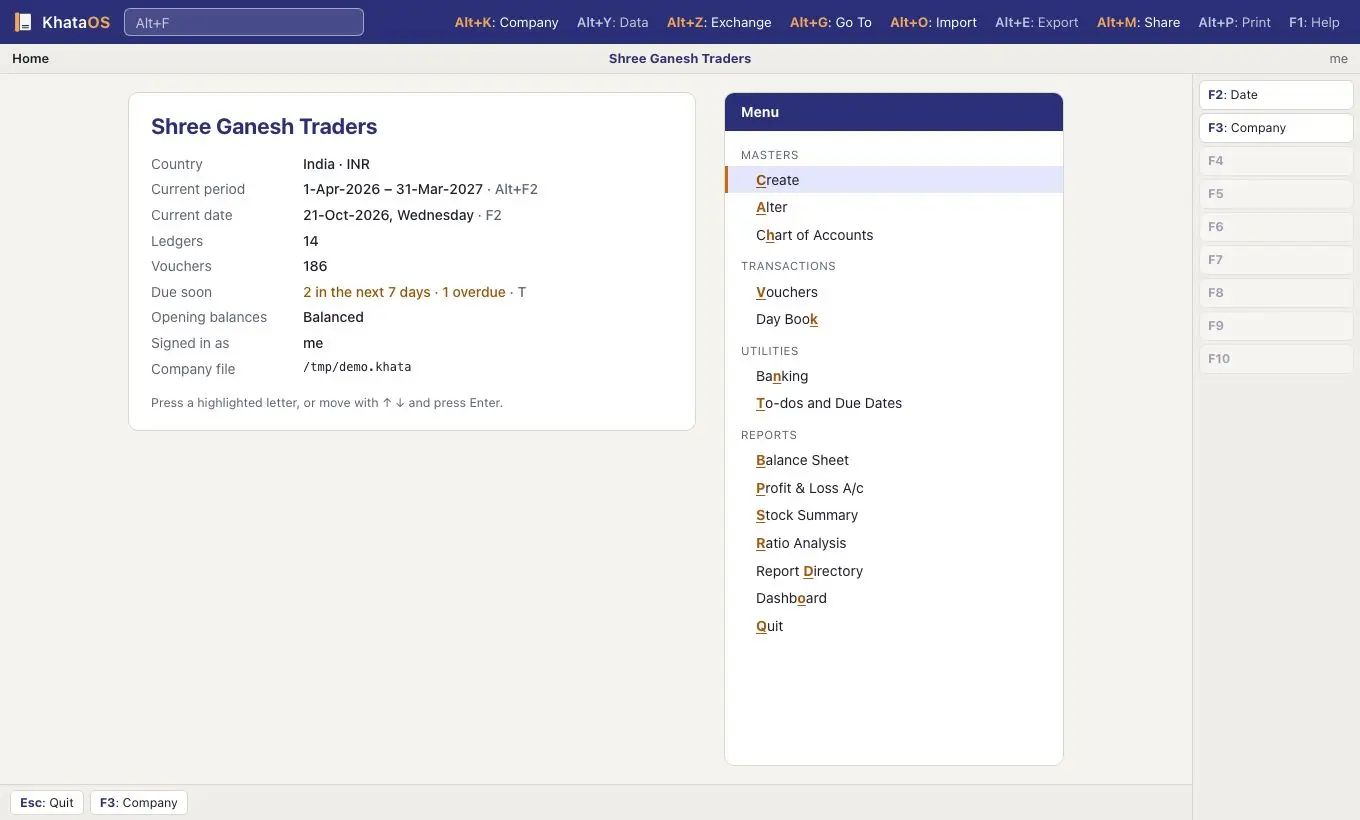Select Create under Masters
The image size is (1360, 820).
[894, 180]
